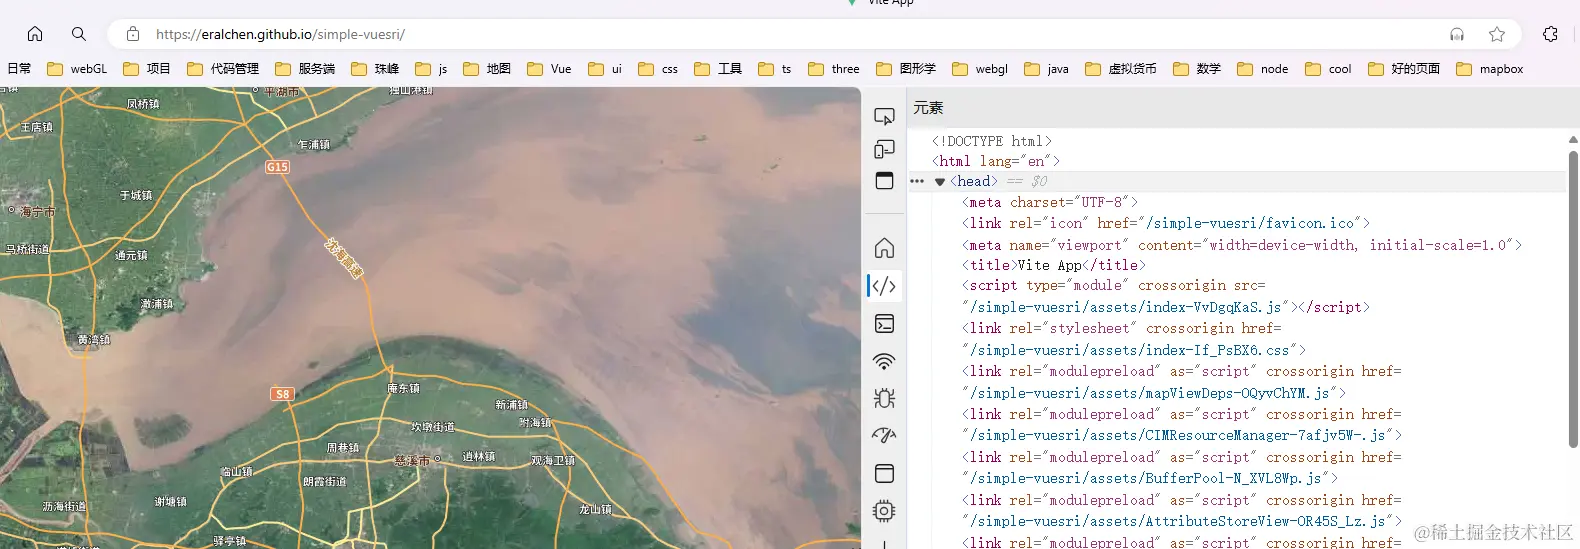Click the 海宁市 city label on map
1580x549 pixels.
pos(37,212)
